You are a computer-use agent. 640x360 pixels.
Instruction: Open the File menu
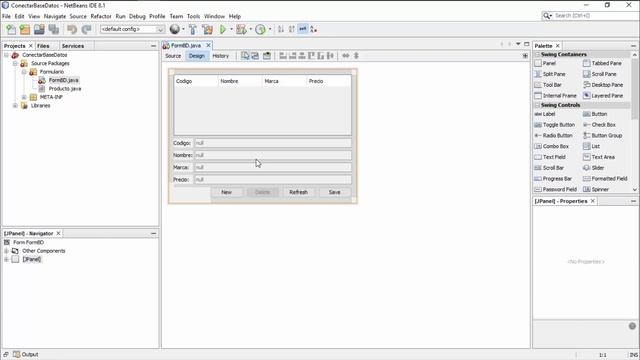click(7, 16)
